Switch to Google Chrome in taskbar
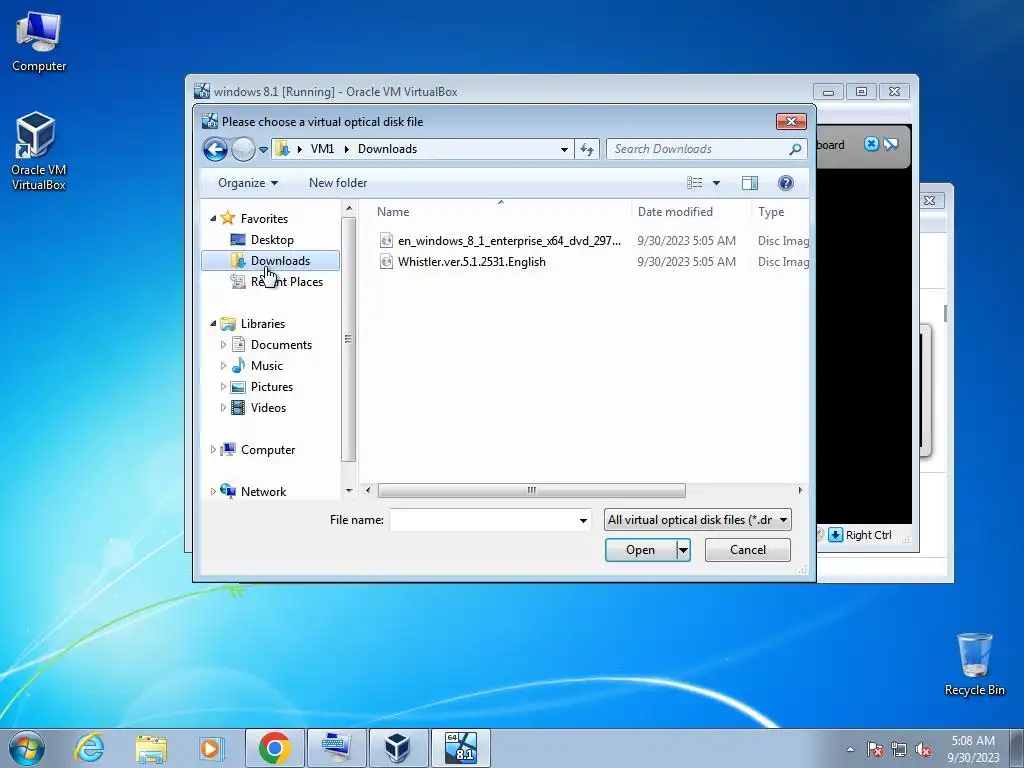The height and width of the screenshot is (768, 1024). [274, 748]
